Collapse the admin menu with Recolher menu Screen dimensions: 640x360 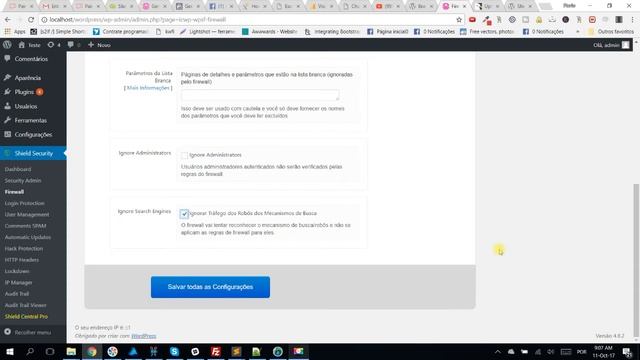coord(28,332)
